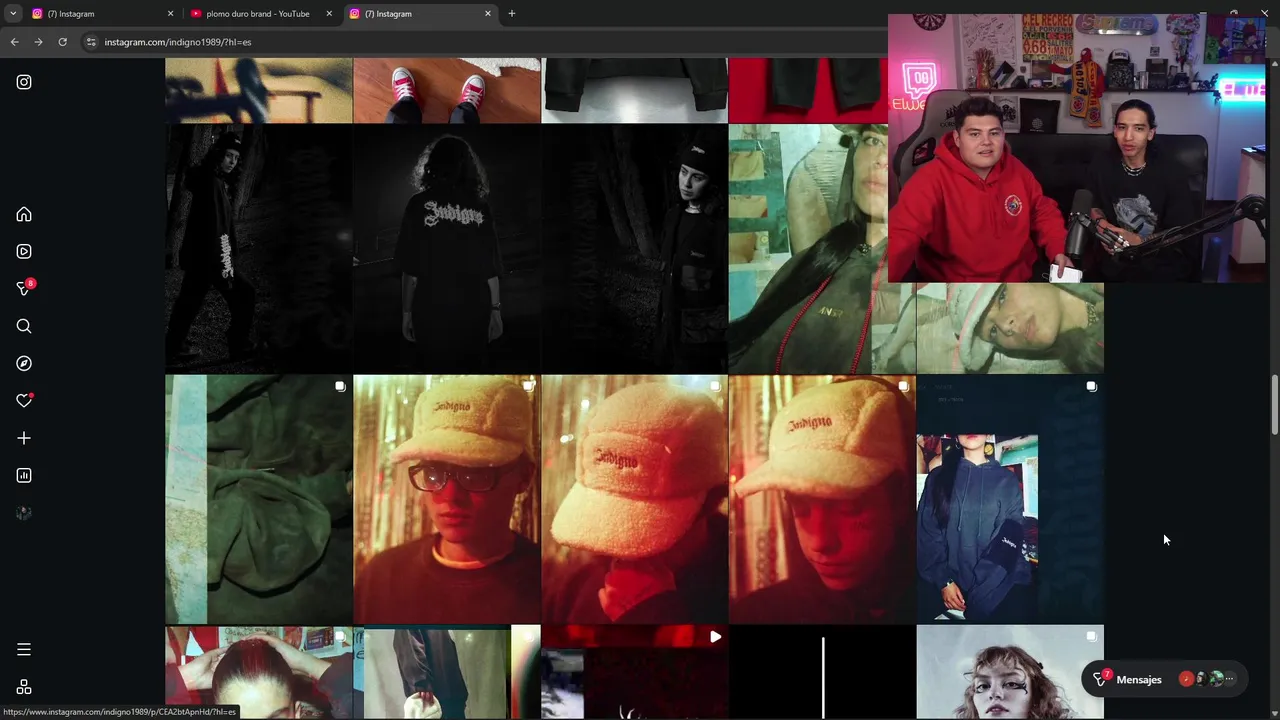Open the post with white vertical line
Viewport: 1280px width, 720px height.
(x=822, y=672)
